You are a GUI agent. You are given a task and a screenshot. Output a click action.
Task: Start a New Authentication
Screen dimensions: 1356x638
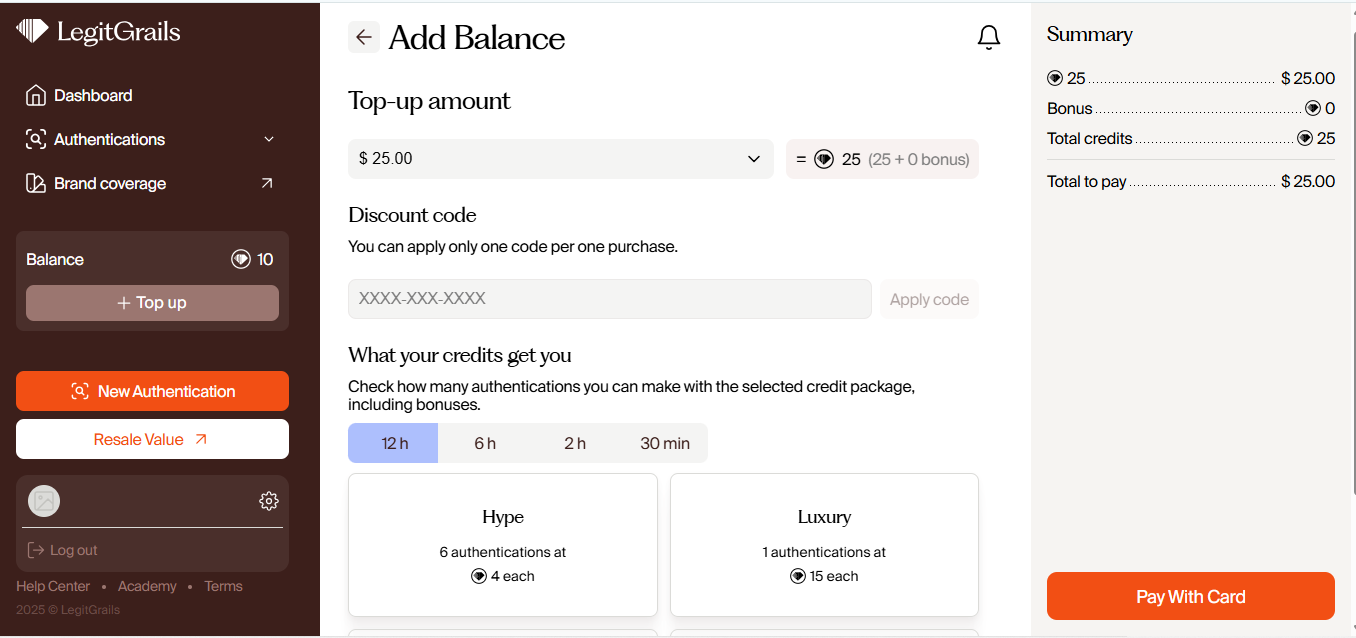tap(152, 391)
